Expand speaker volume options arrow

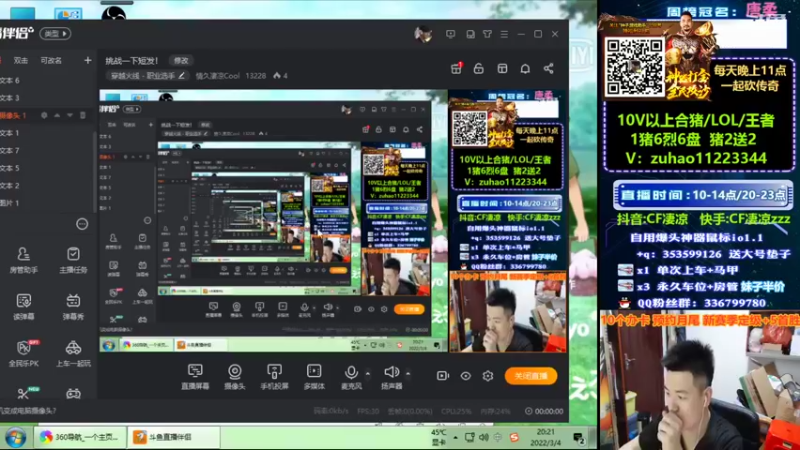(x=408, y=374)
